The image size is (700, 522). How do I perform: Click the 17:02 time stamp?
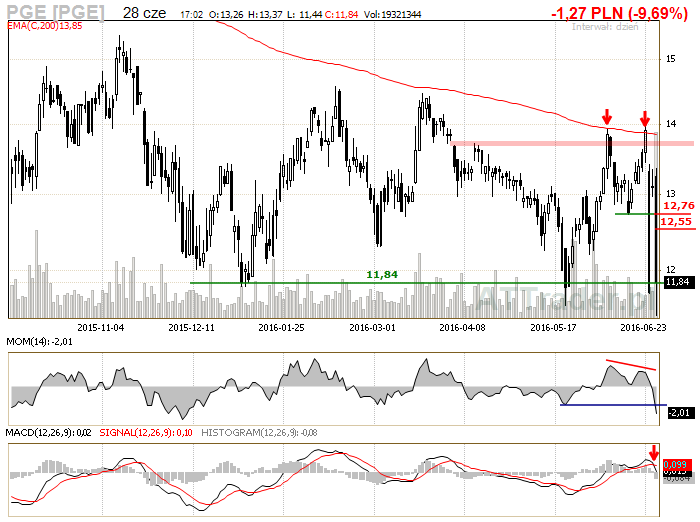[x=192, y=15]
